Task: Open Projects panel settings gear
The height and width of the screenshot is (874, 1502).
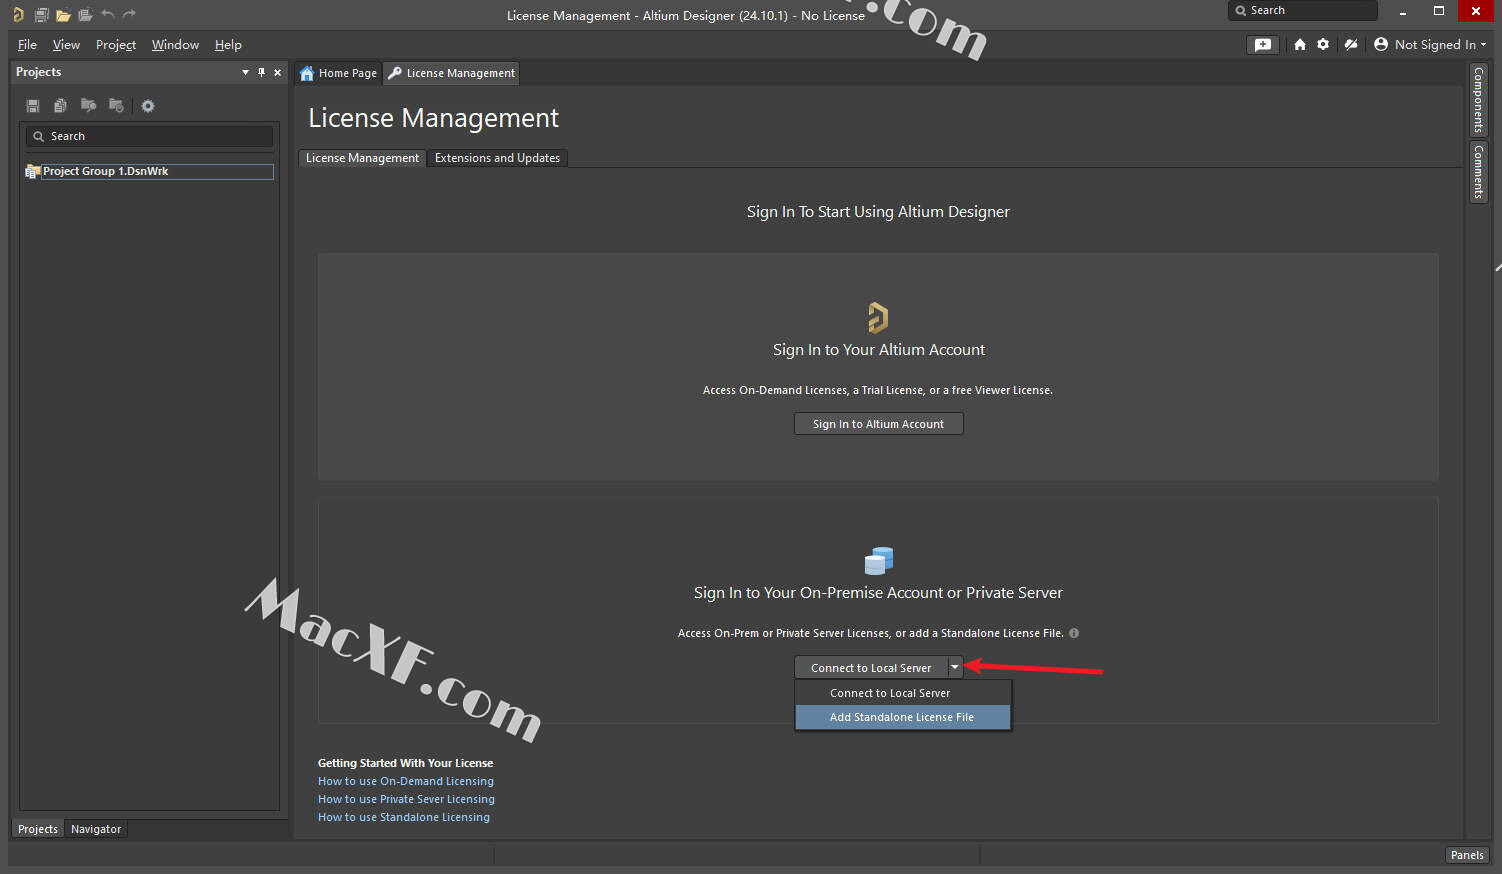Action: (x=148, y=106)
